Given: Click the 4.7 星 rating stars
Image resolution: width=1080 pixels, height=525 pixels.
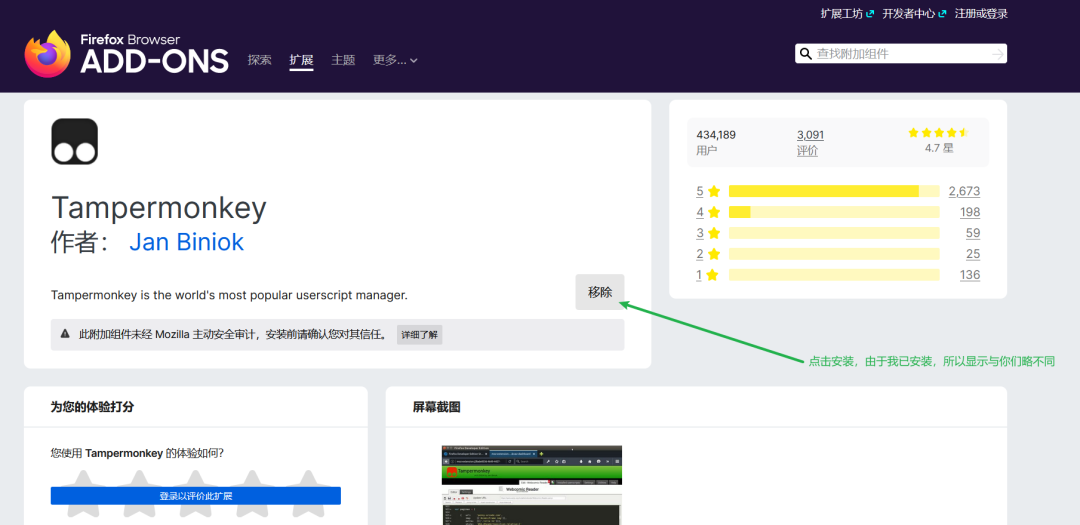Looking at the screenshot, I should tap(938, 132).
